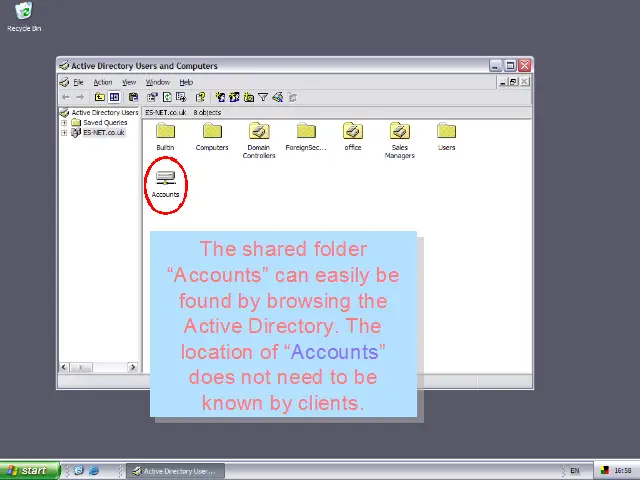Minimize the inner MDI console window
This screenshot has height=480, width=640.
click(503, 82)
